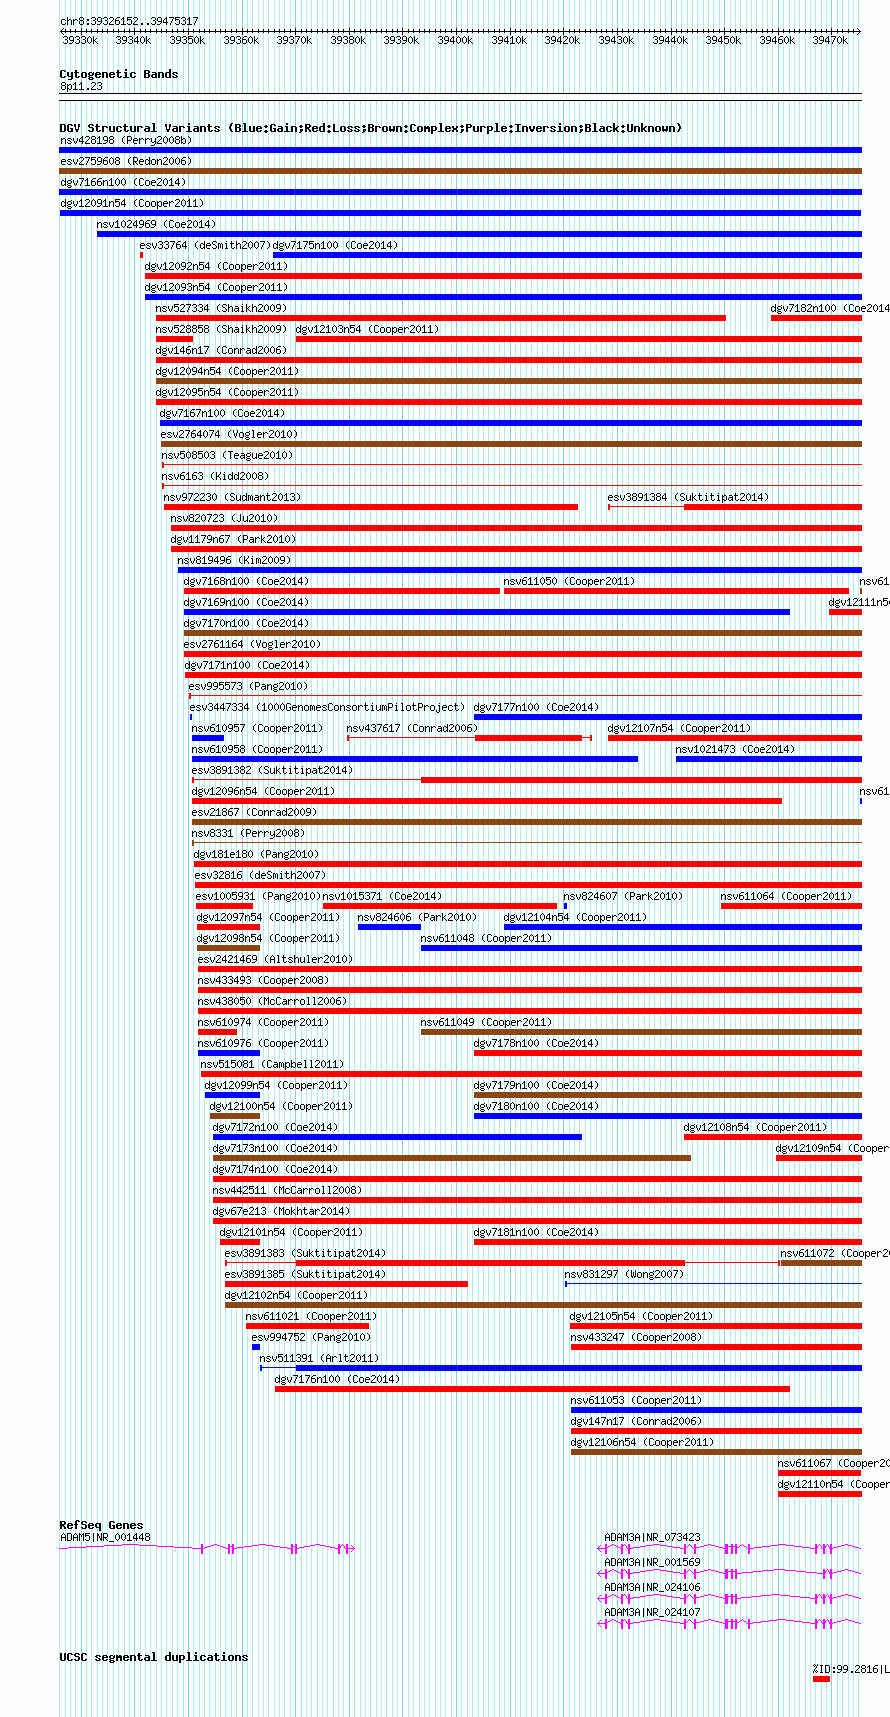Image resolution: width=890 pixels, height=1717 pixels.
Task: Click nsv6163 (Kidd2008) label
Action: (x=215, y=476)
